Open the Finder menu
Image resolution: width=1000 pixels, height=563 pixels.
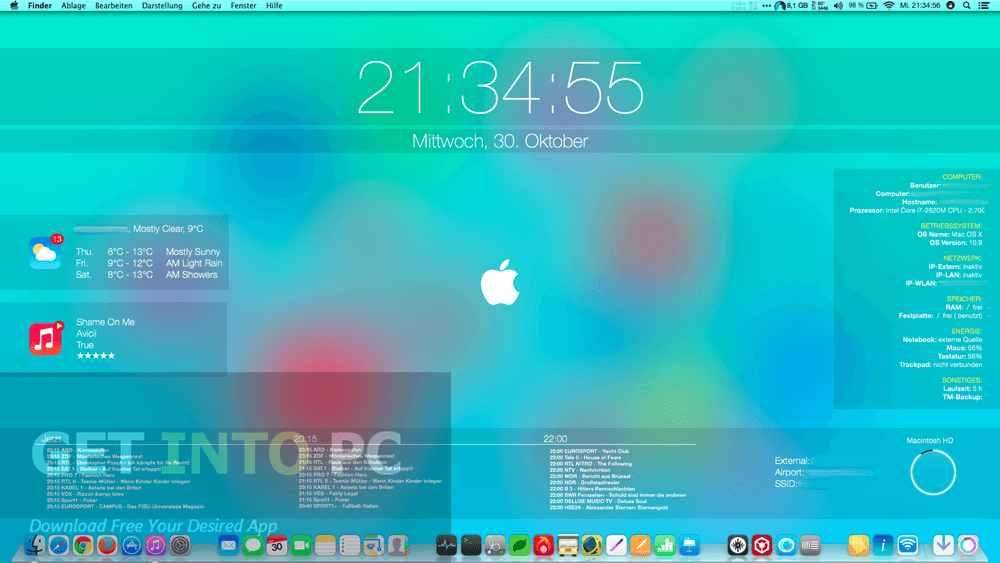click(x=40, y=5)
